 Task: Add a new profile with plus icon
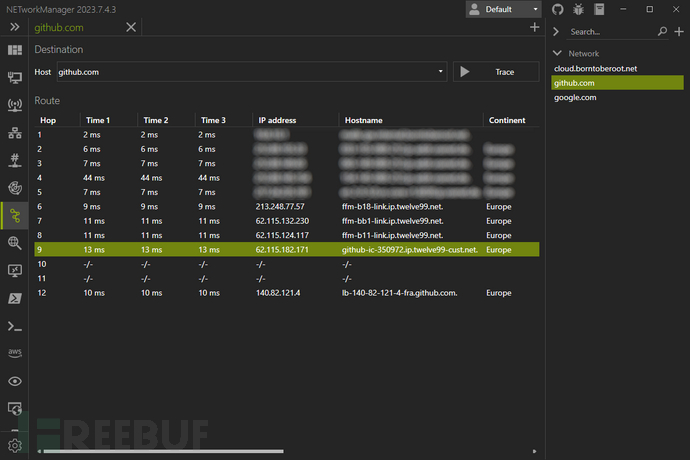tap(679, 32)
